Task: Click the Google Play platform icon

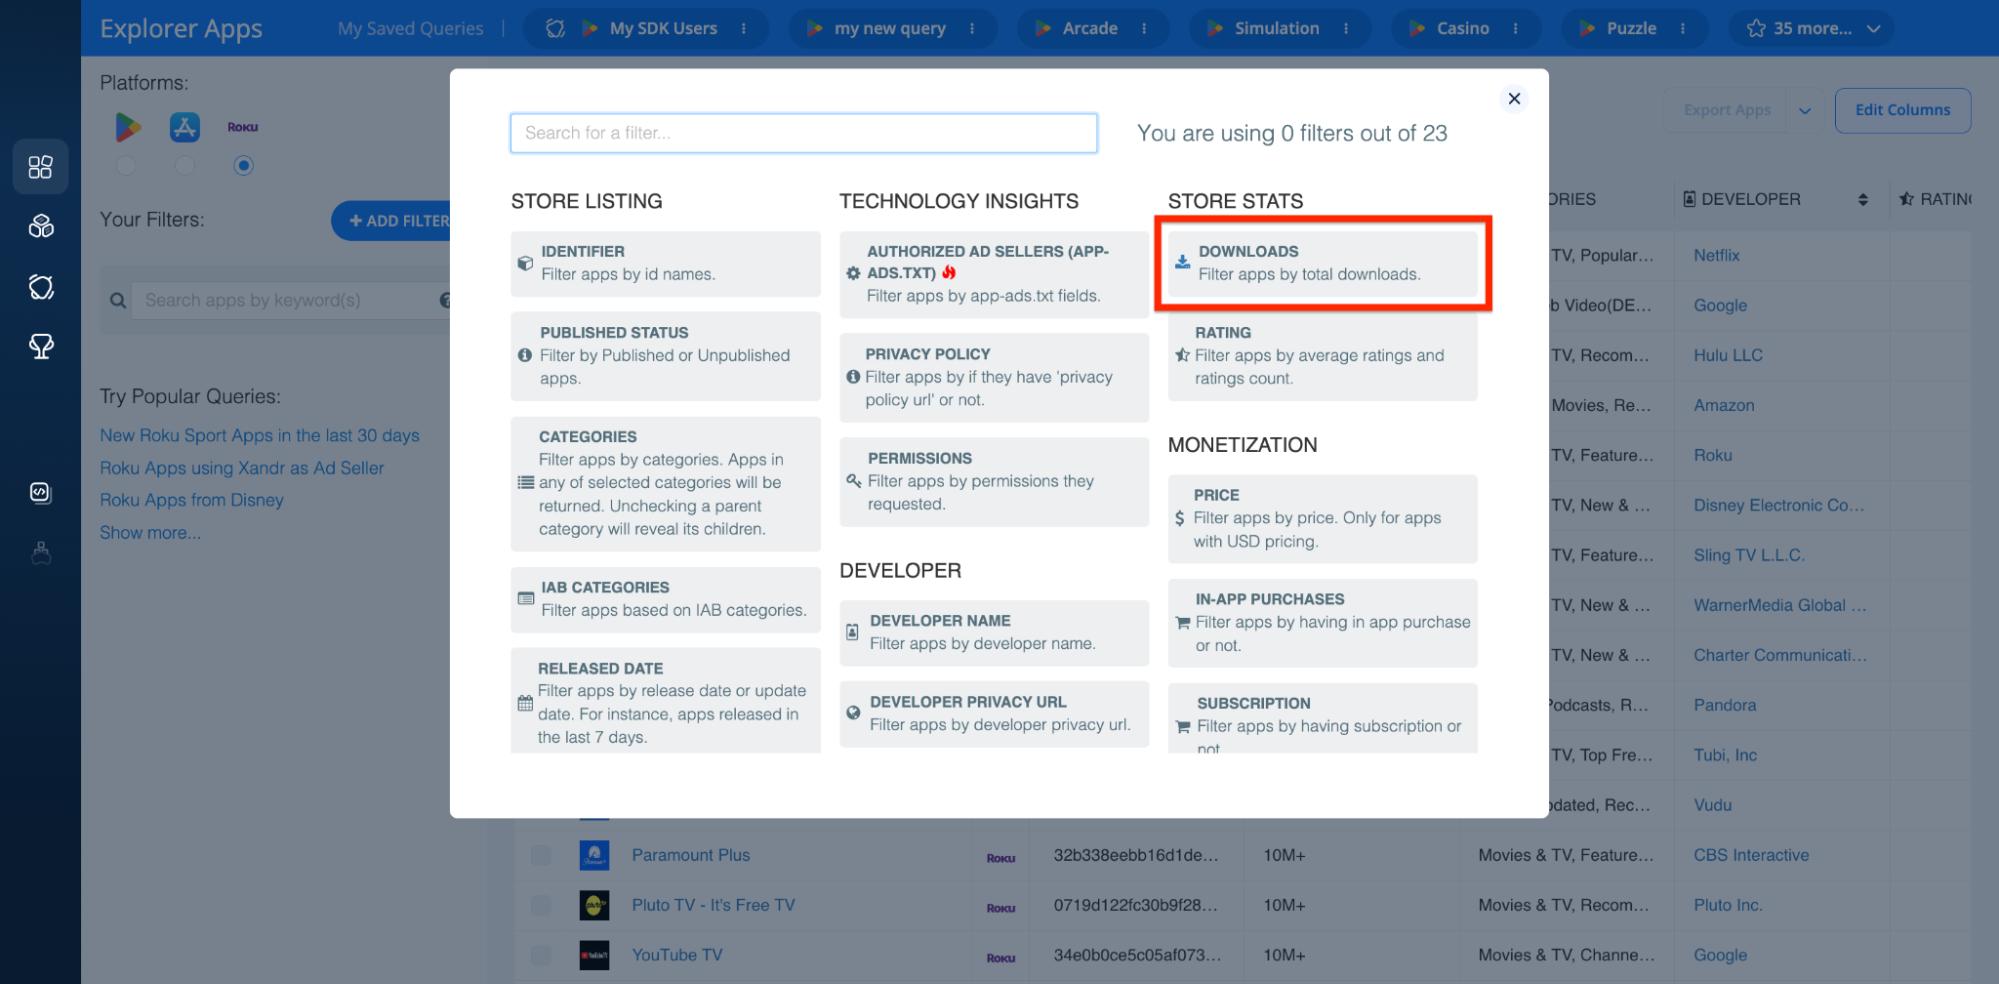Action: [127, 127]
